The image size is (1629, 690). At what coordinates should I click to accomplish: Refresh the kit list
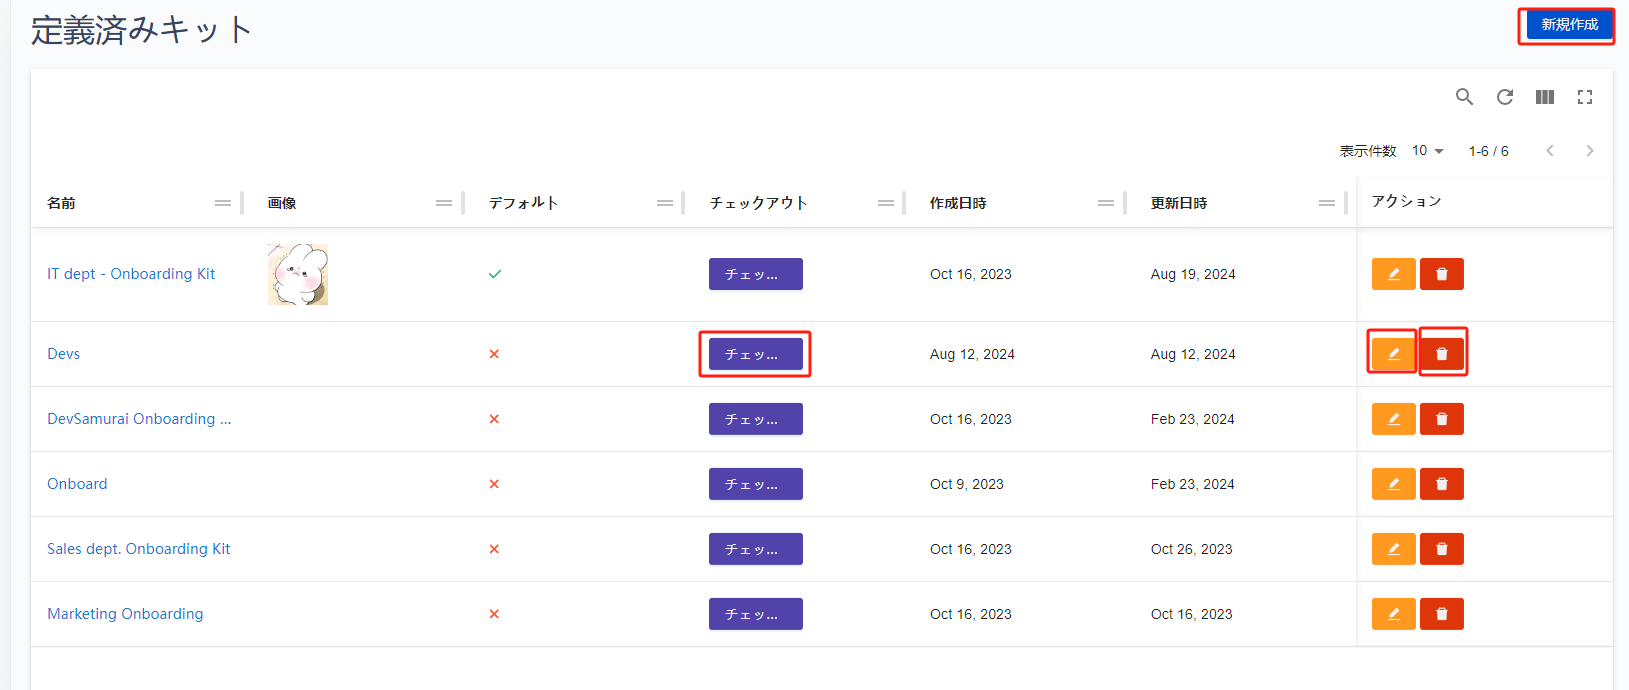[x=1504, y=97]
